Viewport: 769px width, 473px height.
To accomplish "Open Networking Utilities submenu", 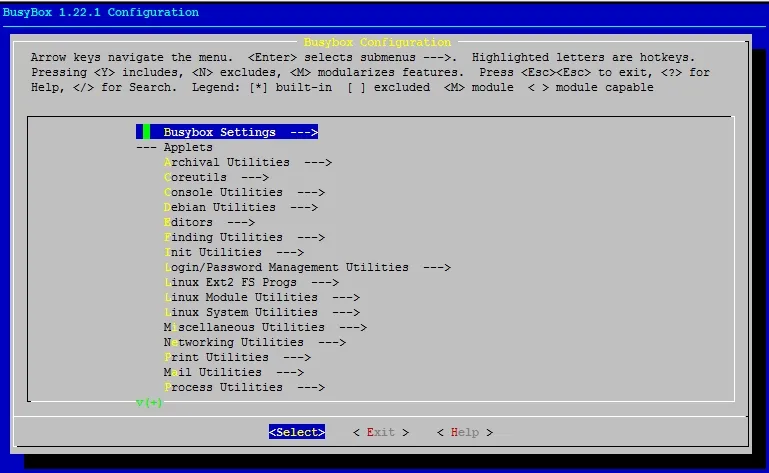I will point(255,342).
